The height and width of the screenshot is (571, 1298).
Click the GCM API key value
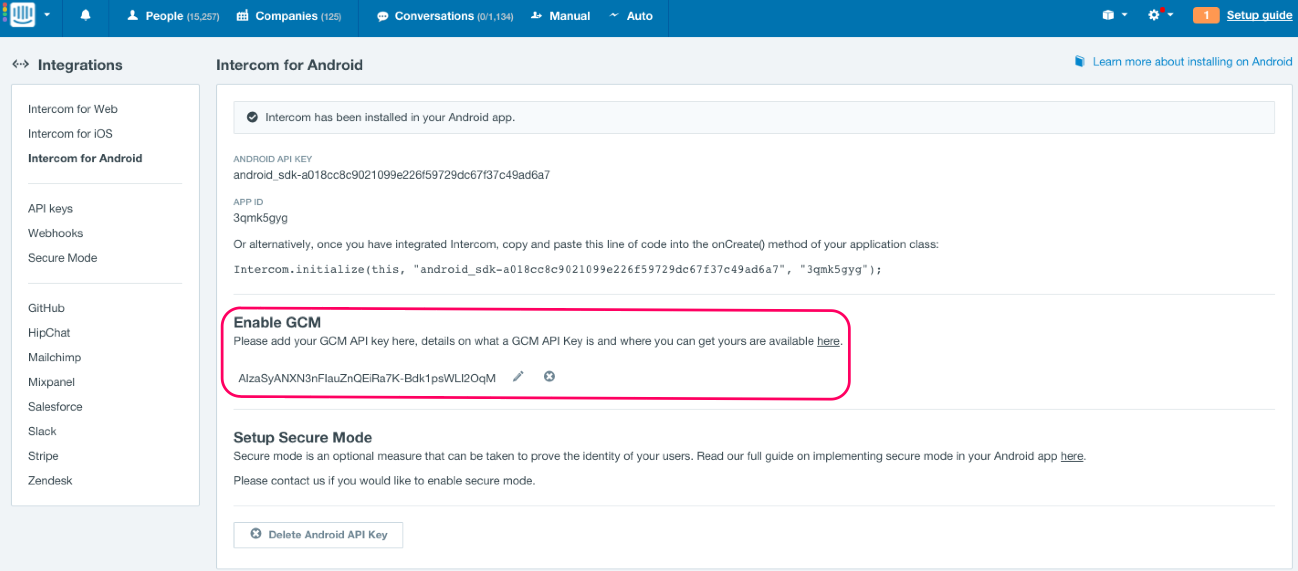coord(367,378)
